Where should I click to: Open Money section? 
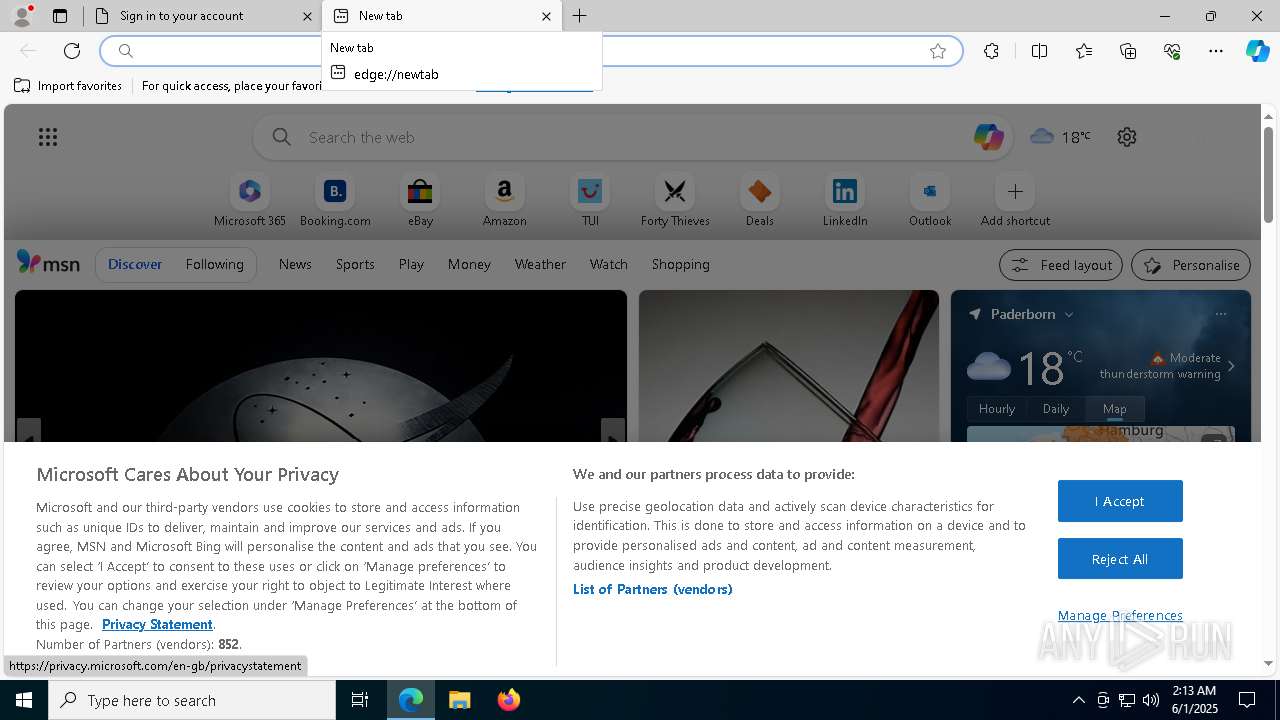[469, 264]
